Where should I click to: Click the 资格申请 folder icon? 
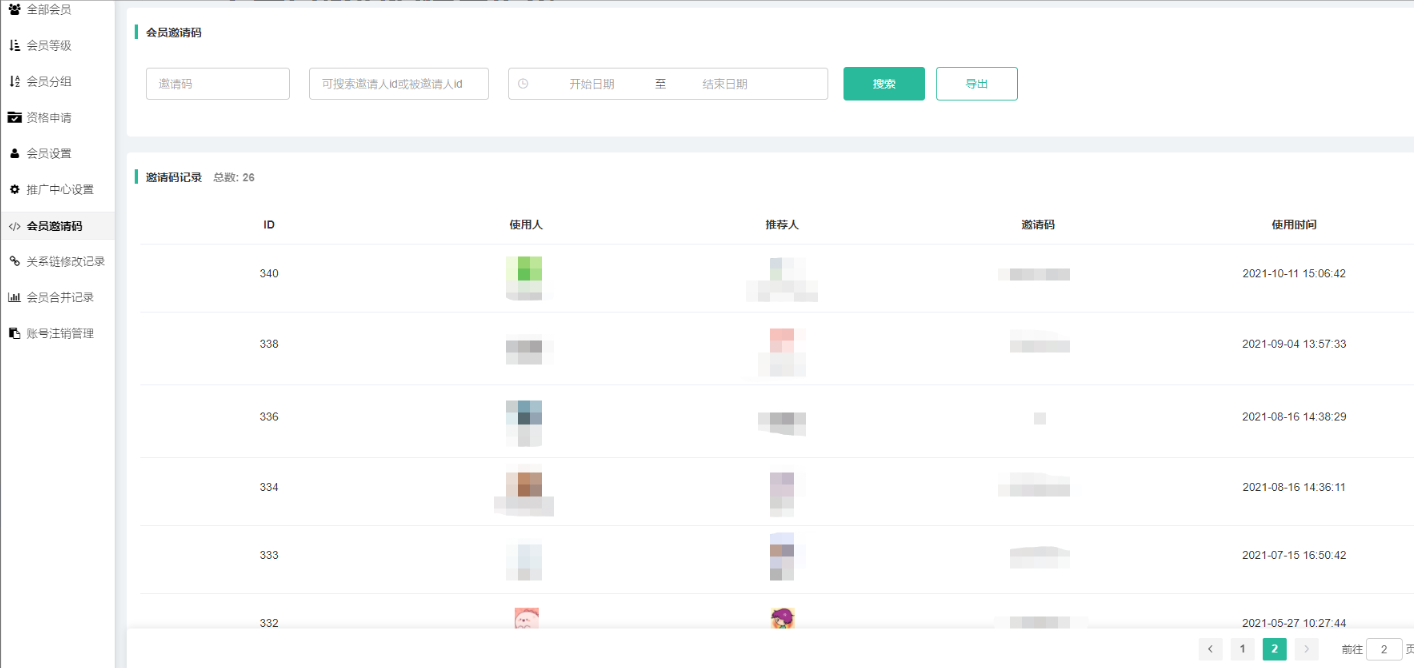coord(15,118)
